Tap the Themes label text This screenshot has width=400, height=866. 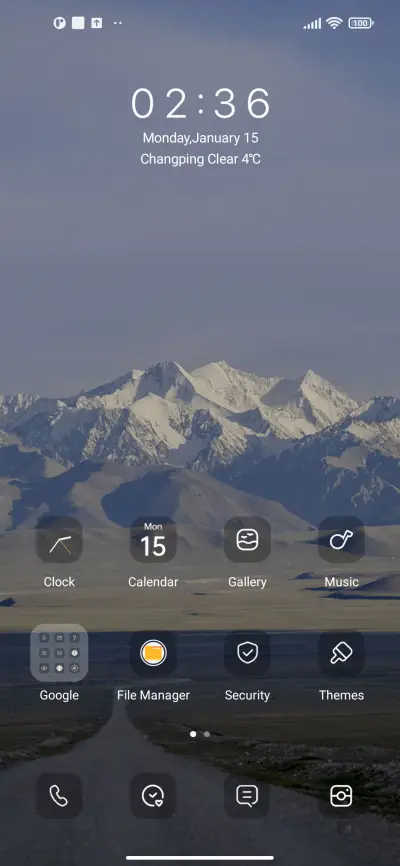click(341, 695)
